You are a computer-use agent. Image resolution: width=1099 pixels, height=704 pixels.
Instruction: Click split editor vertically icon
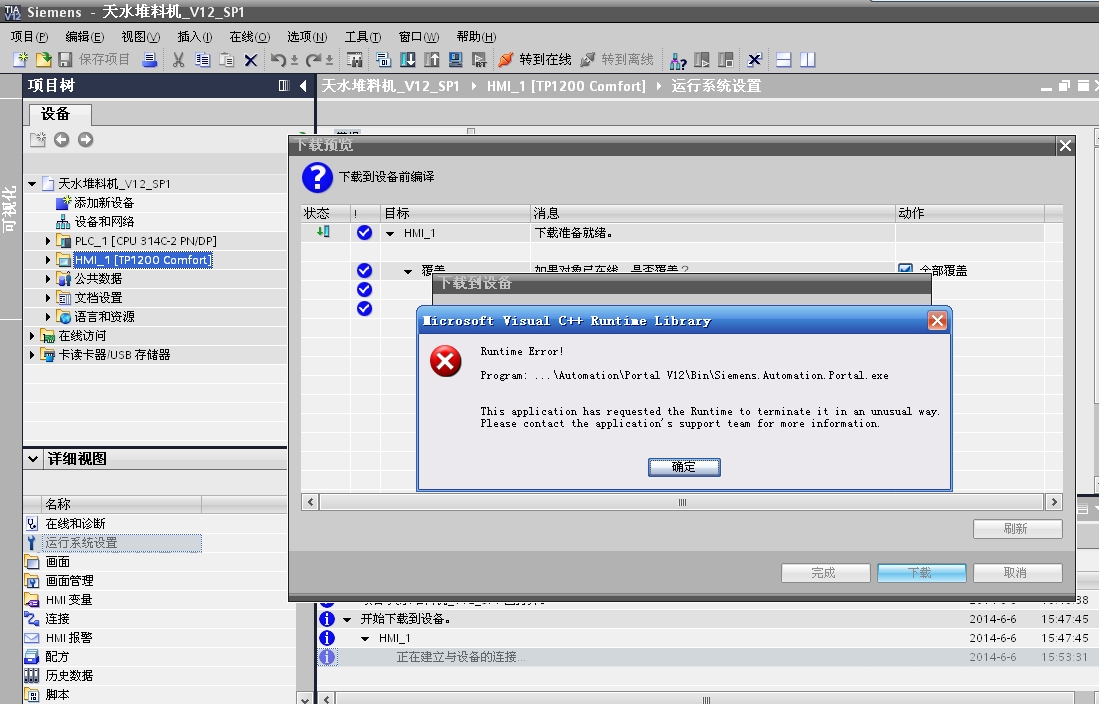tap(807, 60)
